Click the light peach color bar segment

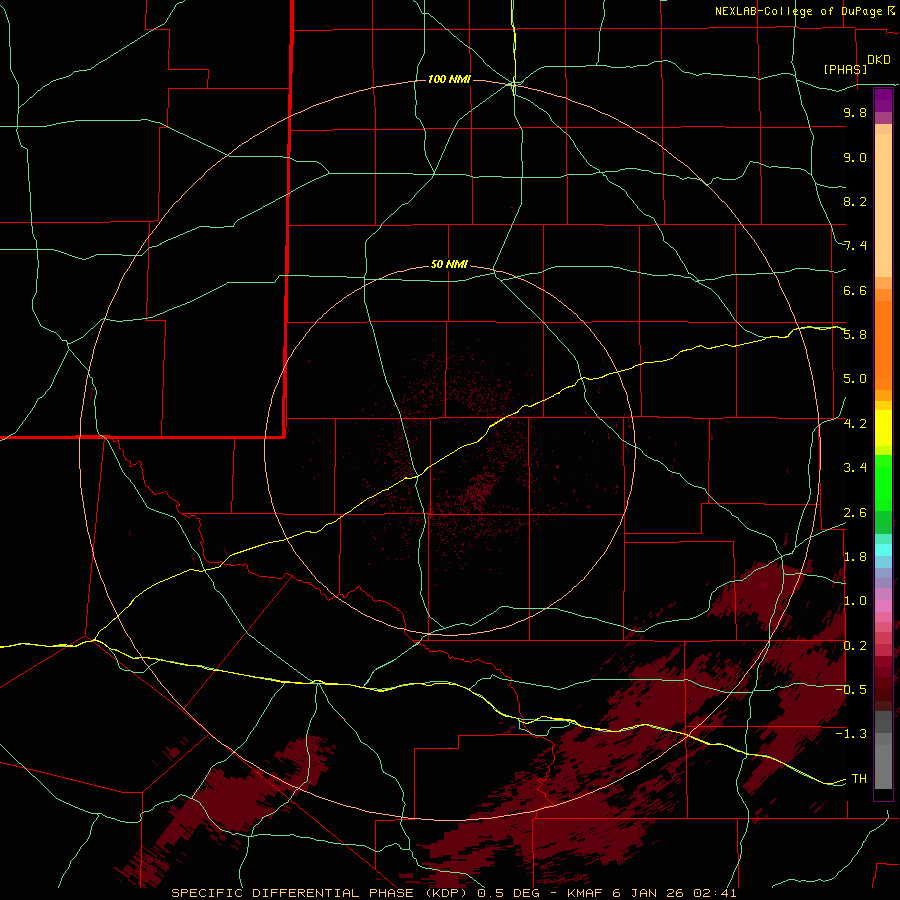(883, 205)
